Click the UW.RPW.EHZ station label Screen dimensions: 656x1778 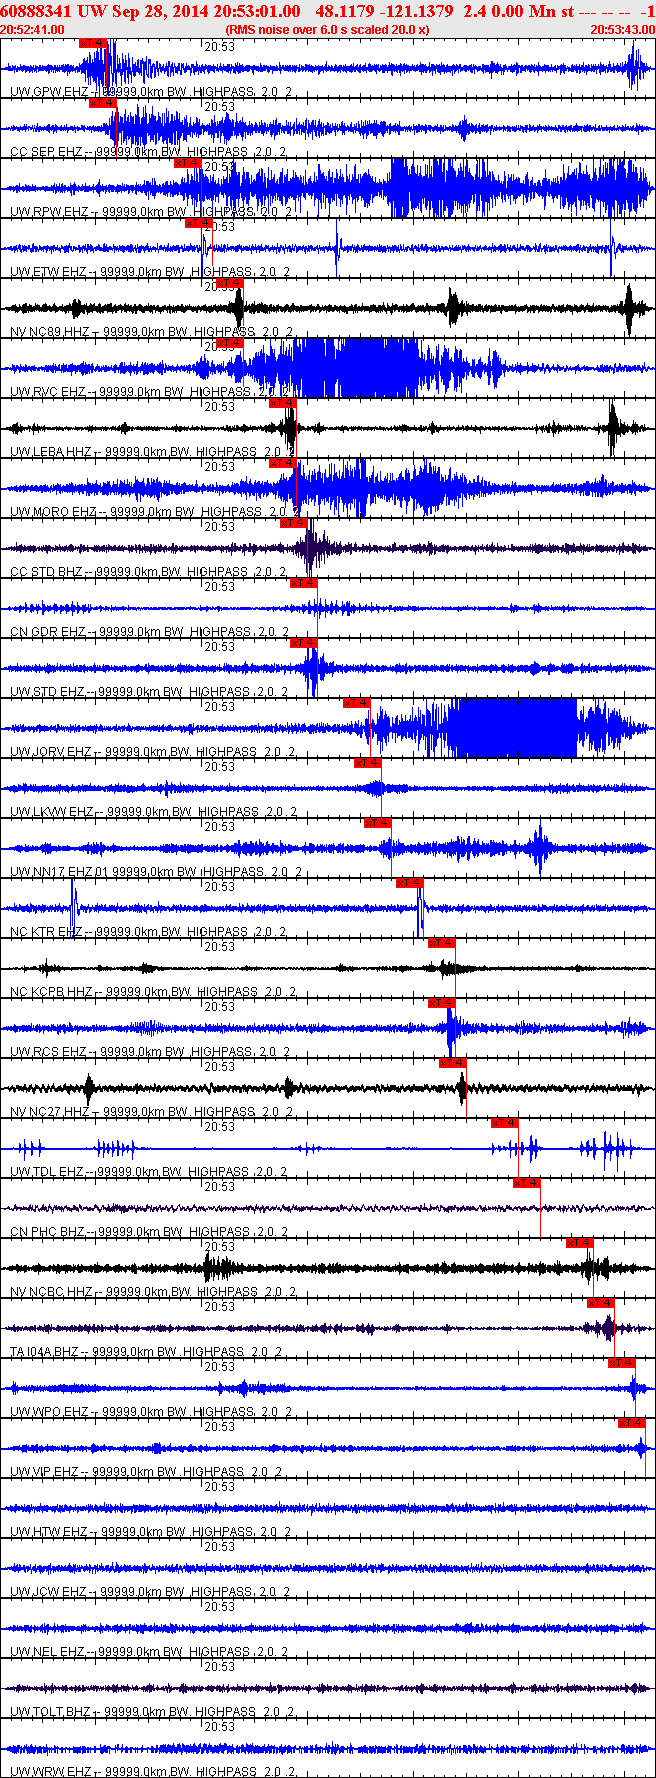click(49, 211)
